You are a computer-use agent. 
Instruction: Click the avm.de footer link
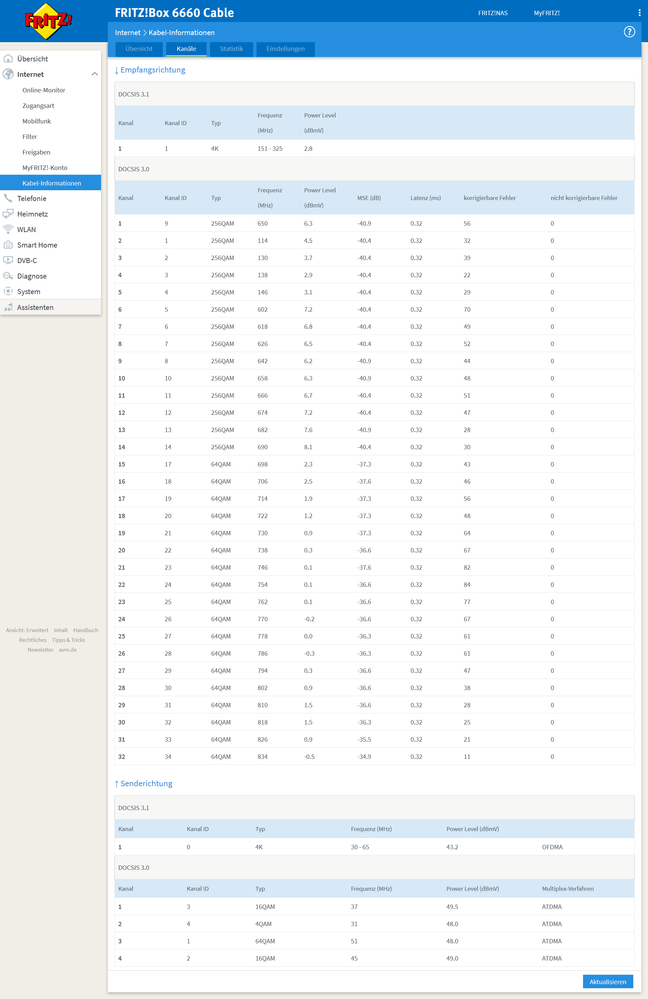pos(68,650)
